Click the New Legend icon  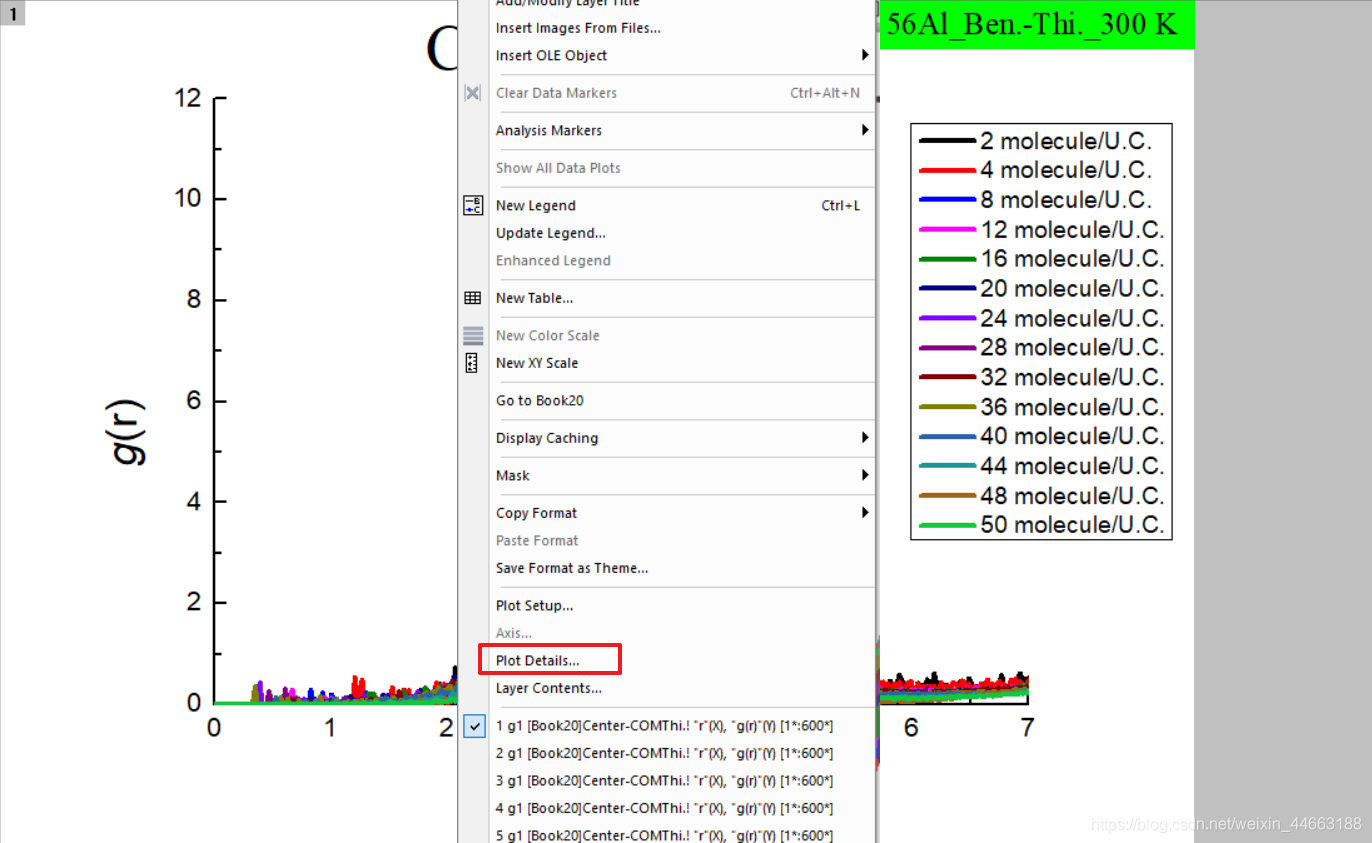pos(473,206)
